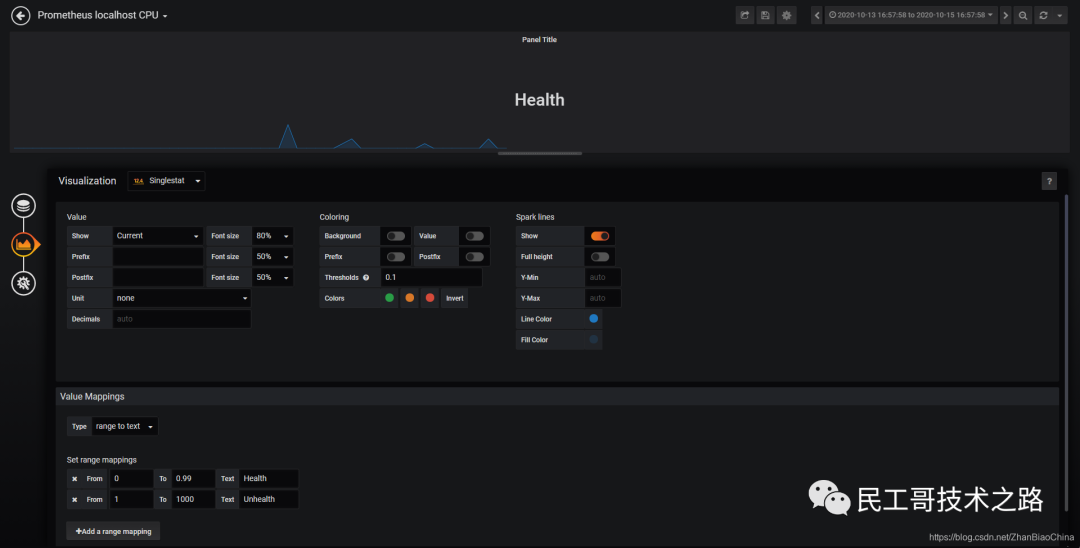The height and width of the screenshot is (548, 1080).
Task: Disable Spark lines Show switch
Action: click(x=600, y=236)
